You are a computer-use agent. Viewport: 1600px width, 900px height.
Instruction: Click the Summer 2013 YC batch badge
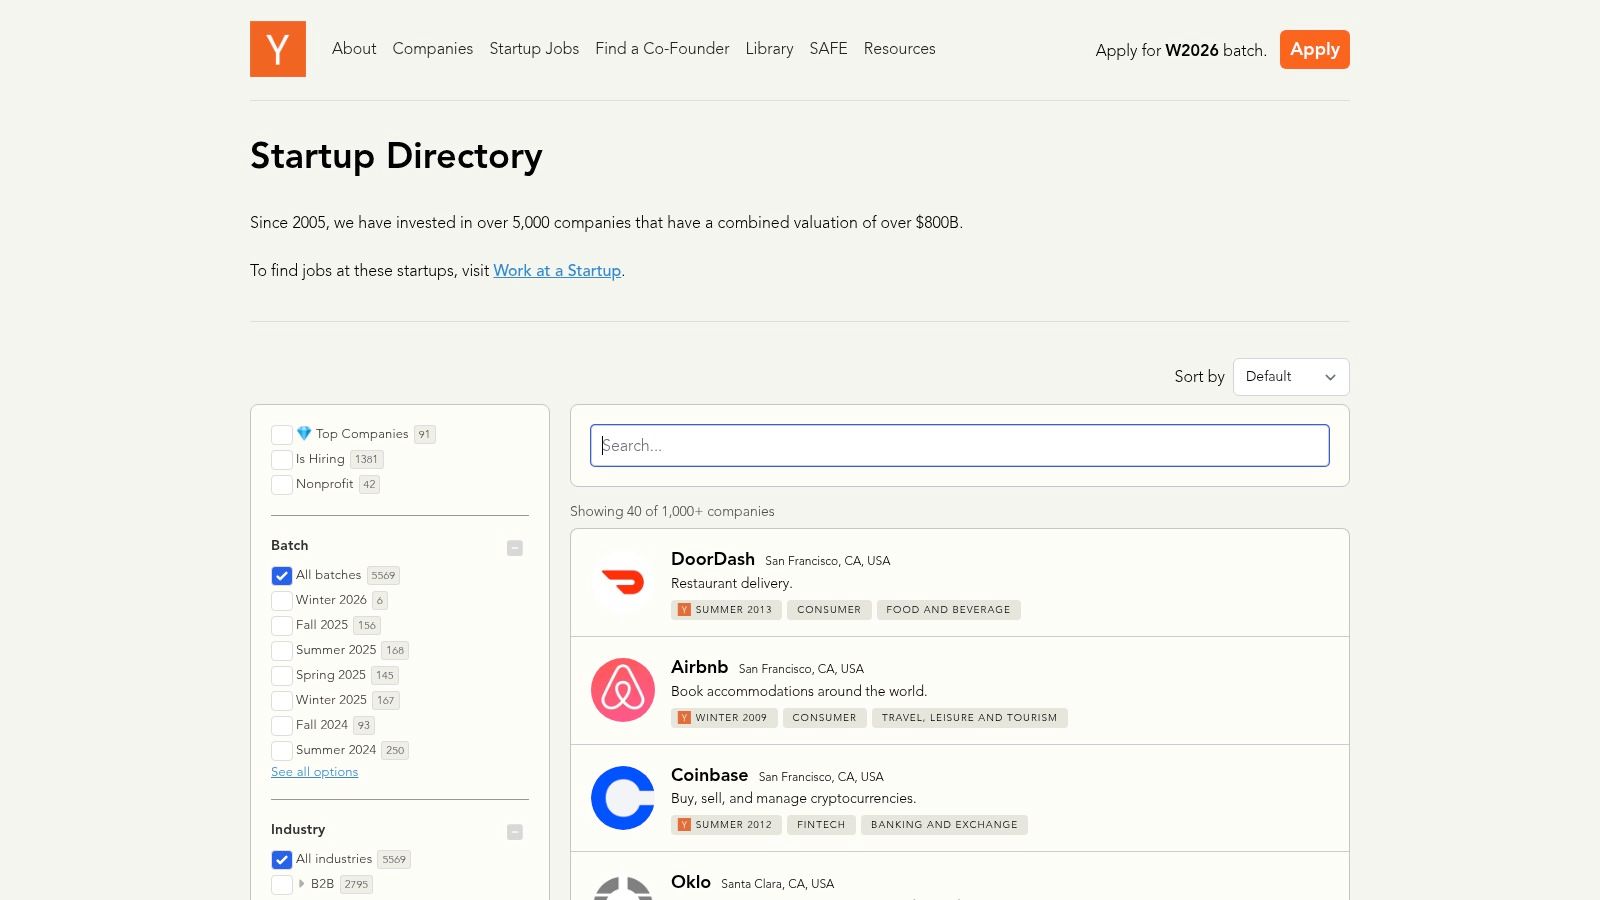pyautogui.click(x=726, y=609)
